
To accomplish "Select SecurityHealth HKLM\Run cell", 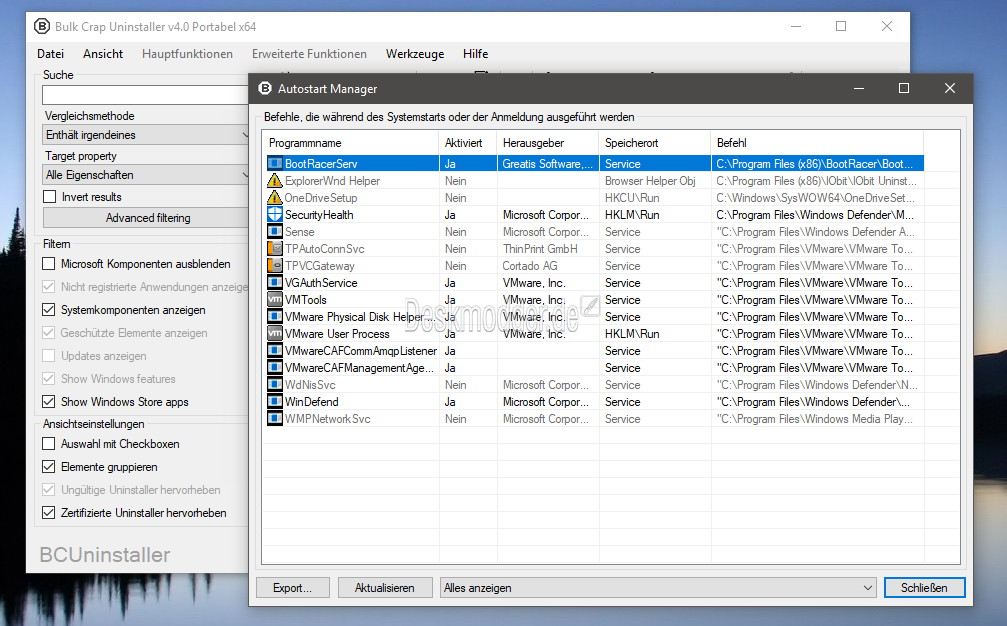I will (x=633, y=215).
